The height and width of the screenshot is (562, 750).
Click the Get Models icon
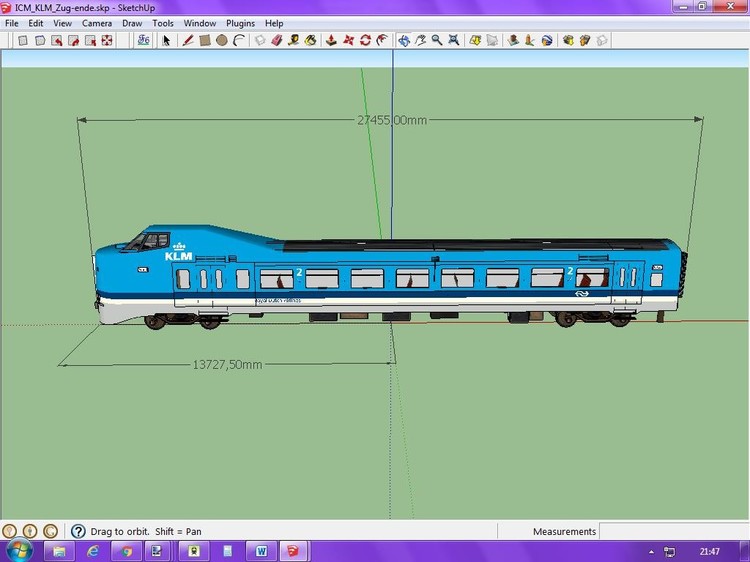coord(568,41)
